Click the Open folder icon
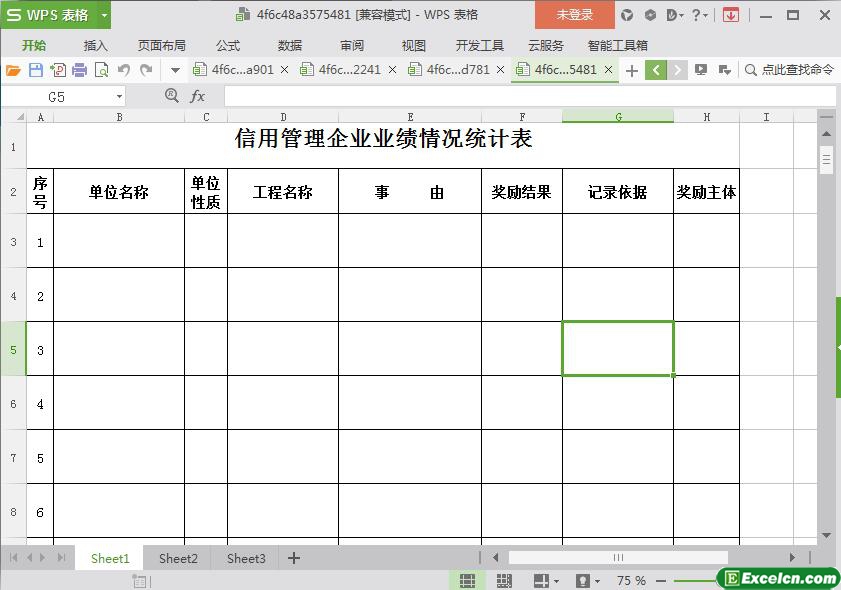This screenshot has width=841, height=590. click(x=13, y=70)
